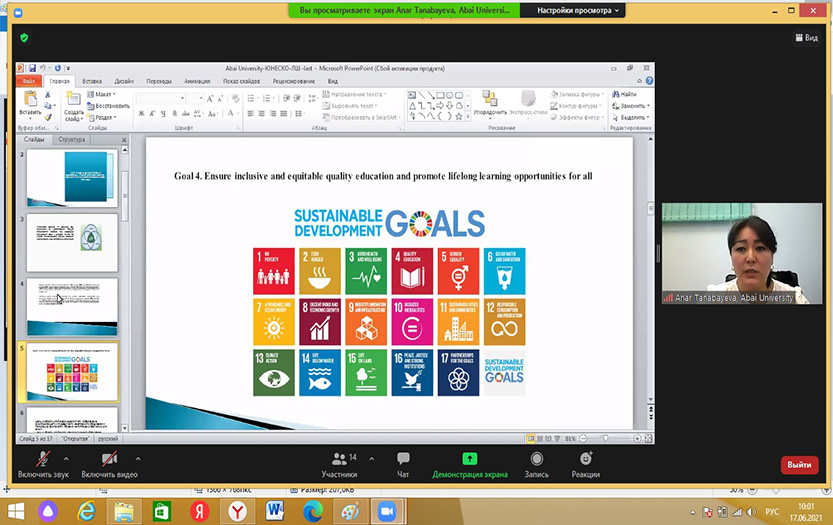Select slide 3 thumbnail

pos(72,243)
